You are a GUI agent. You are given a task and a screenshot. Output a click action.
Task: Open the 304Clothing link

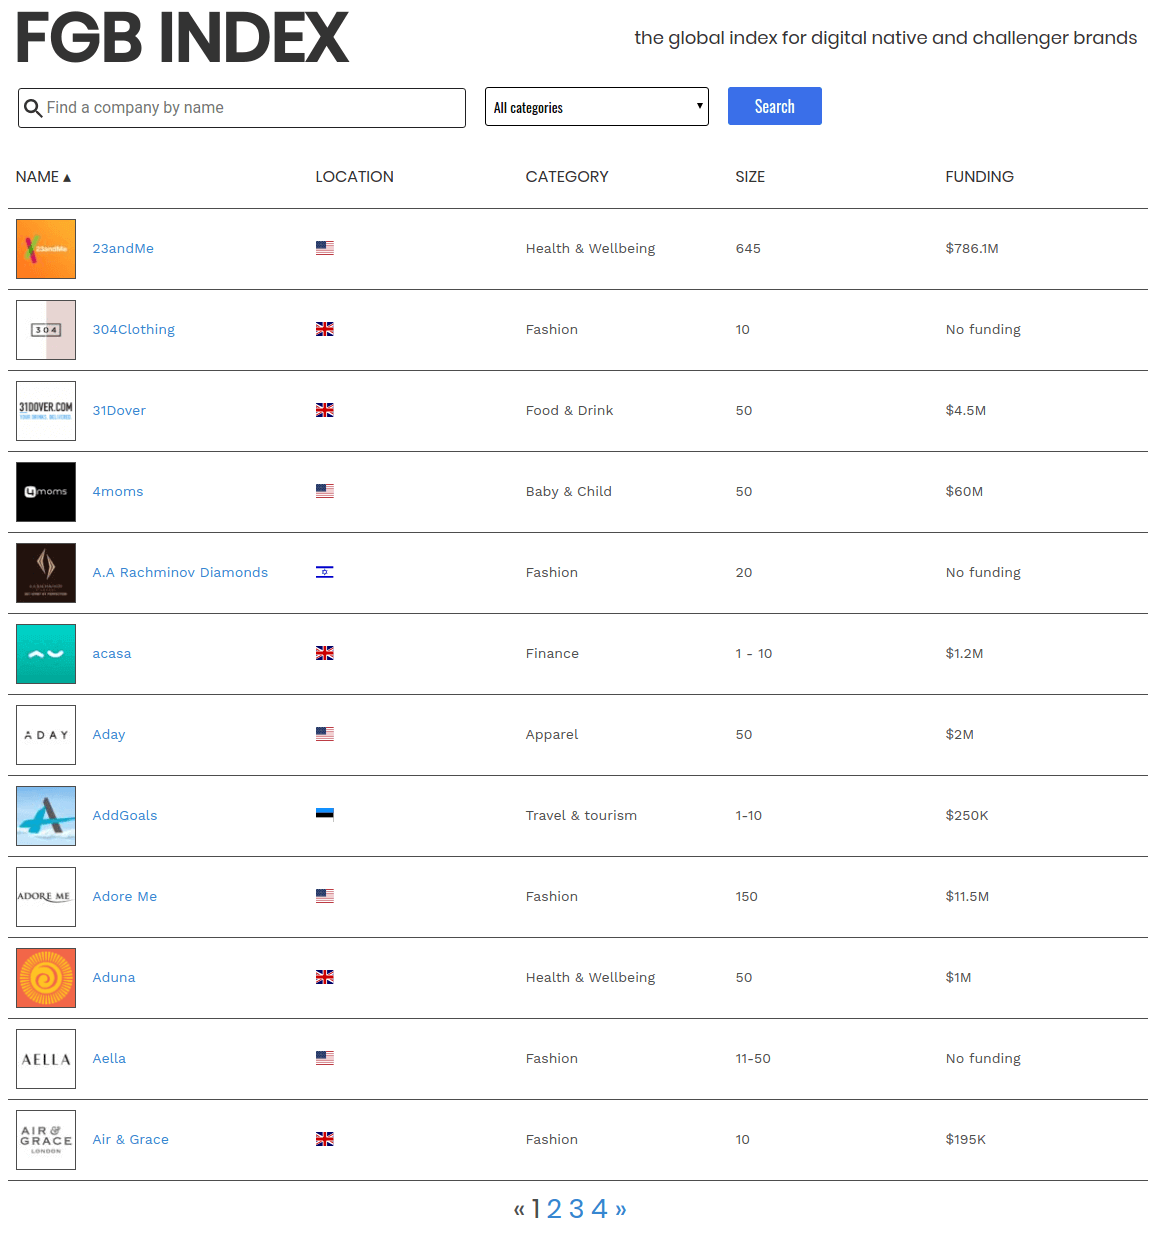tap(134, 330)
